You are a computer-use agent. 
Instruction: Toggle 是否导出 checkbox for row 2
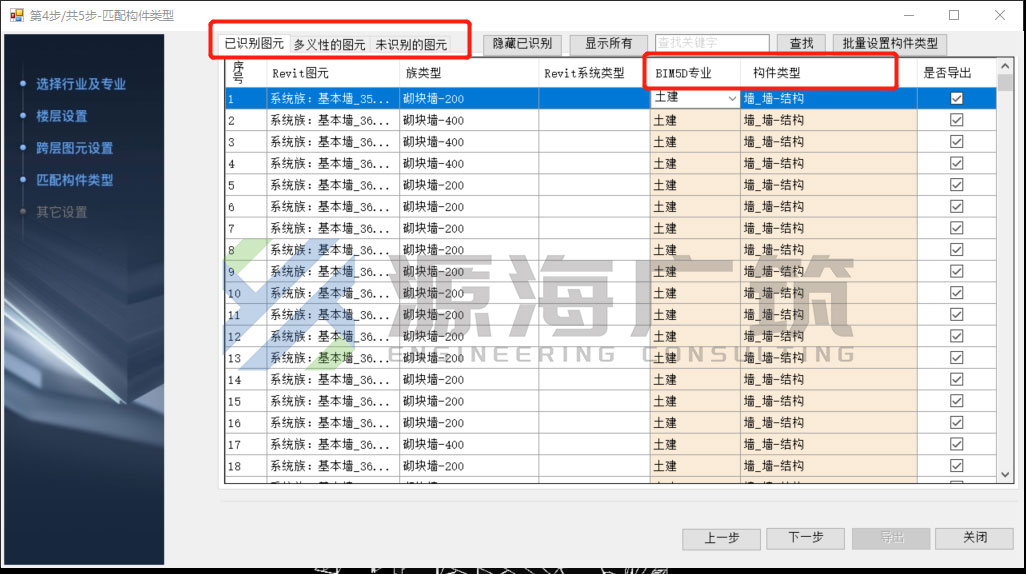tap(957, 120)
